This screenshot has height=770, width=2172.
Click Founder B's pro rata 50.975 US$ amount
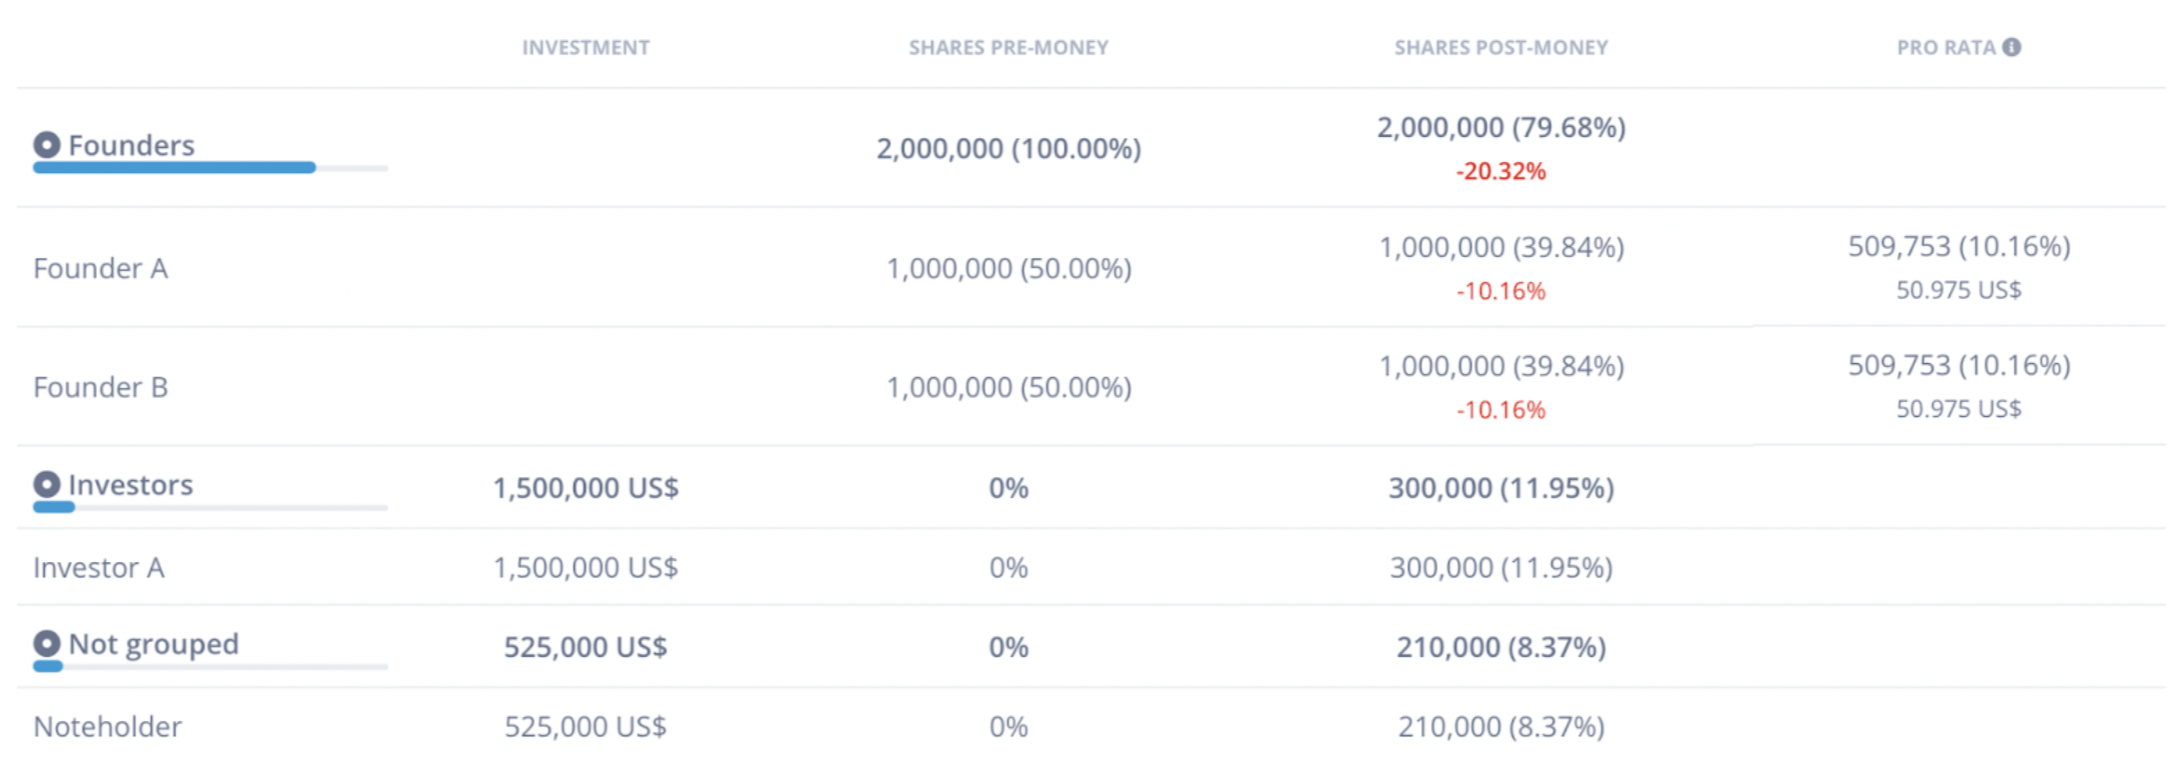click(1958, 409)
